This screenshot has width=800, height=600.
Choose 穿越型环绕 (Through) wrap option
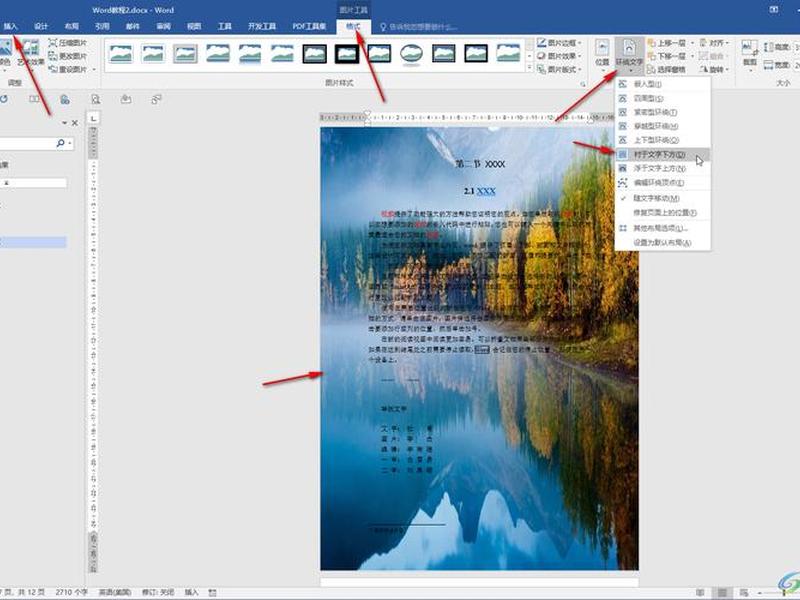click(x=663, y=126)
